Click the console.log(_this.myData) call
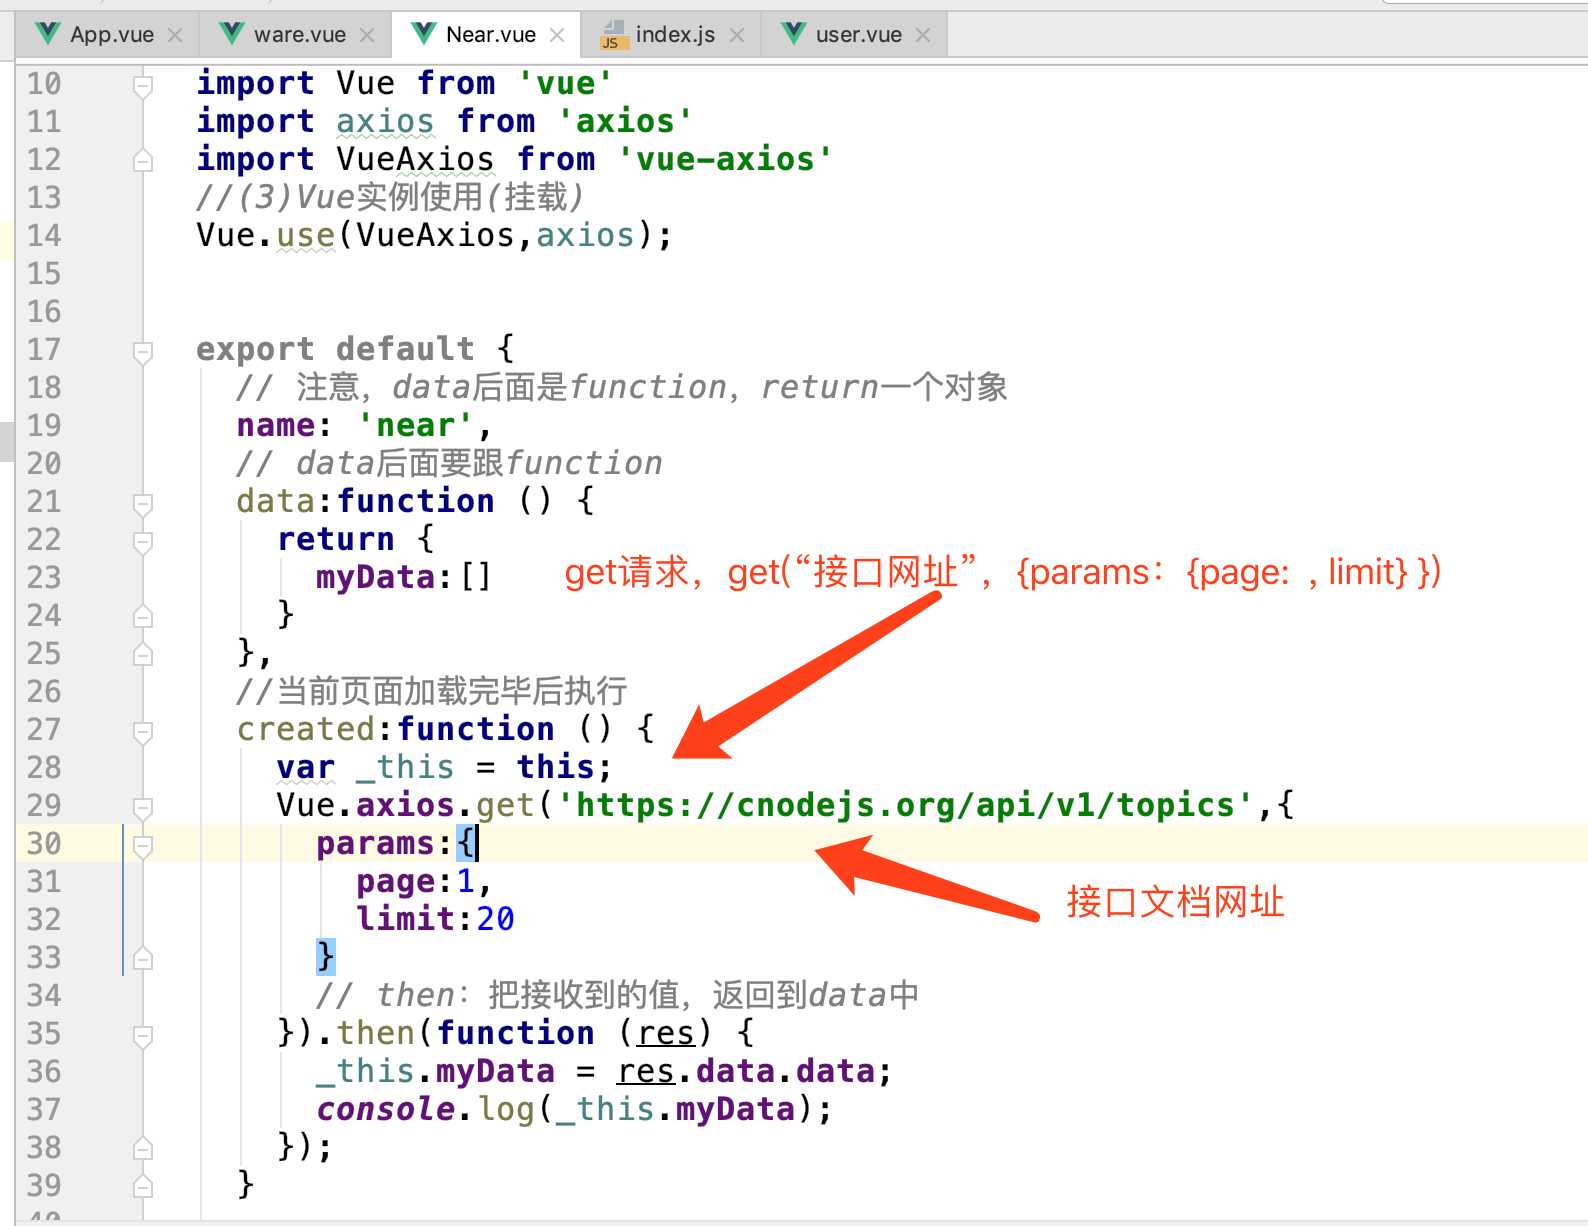The width and height of the screenshot is (1588, 1226). point(574,1109)
